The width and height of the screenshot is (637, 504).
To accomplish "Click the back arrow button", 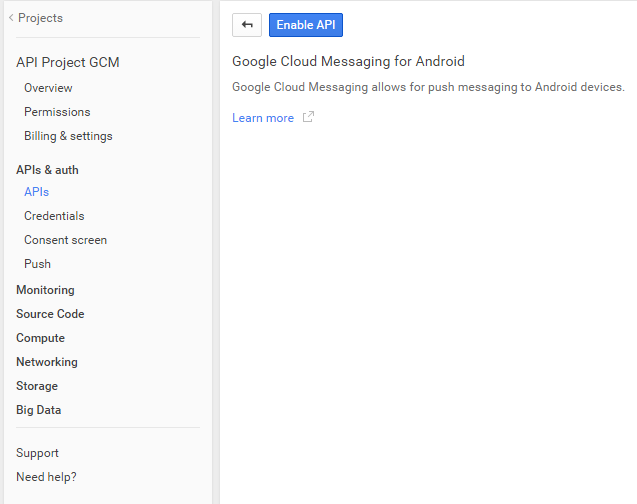I will pos(247,25).
